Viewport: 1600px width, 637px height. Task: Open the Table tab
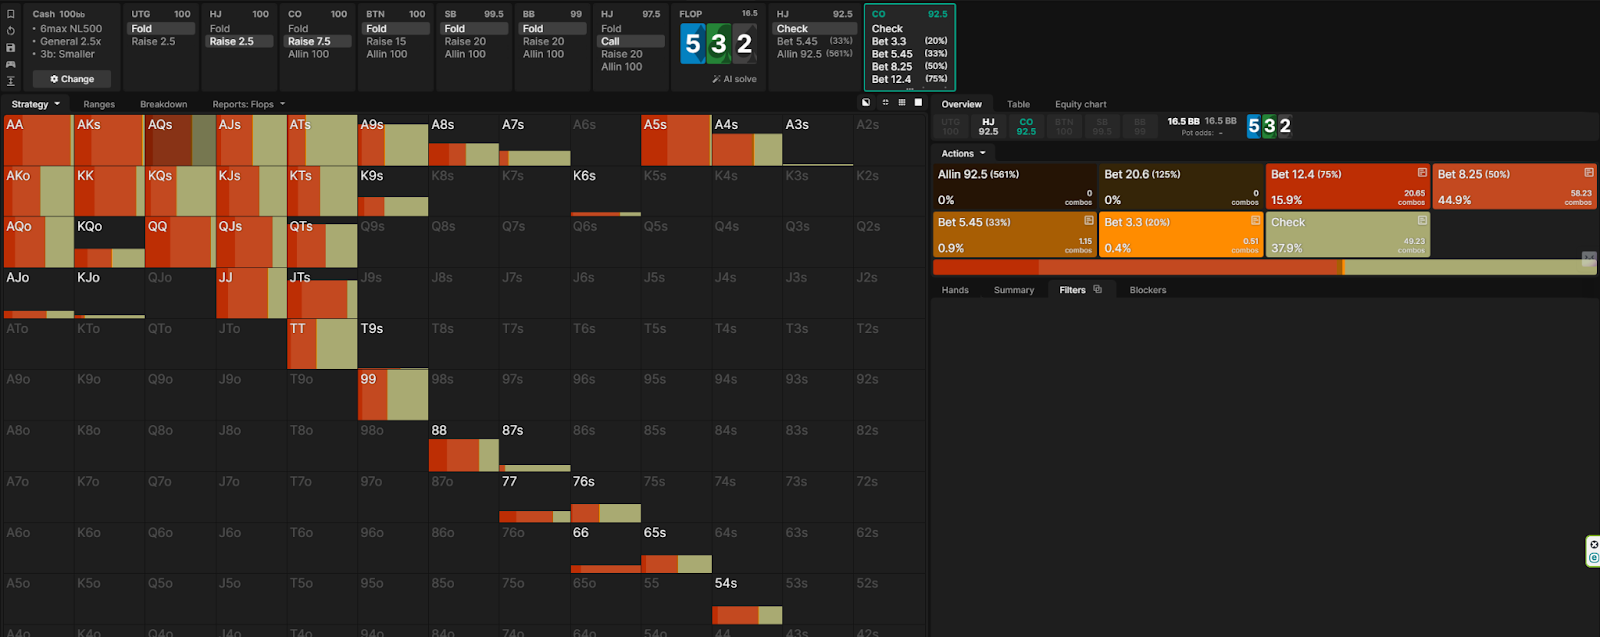(1018, 104)
